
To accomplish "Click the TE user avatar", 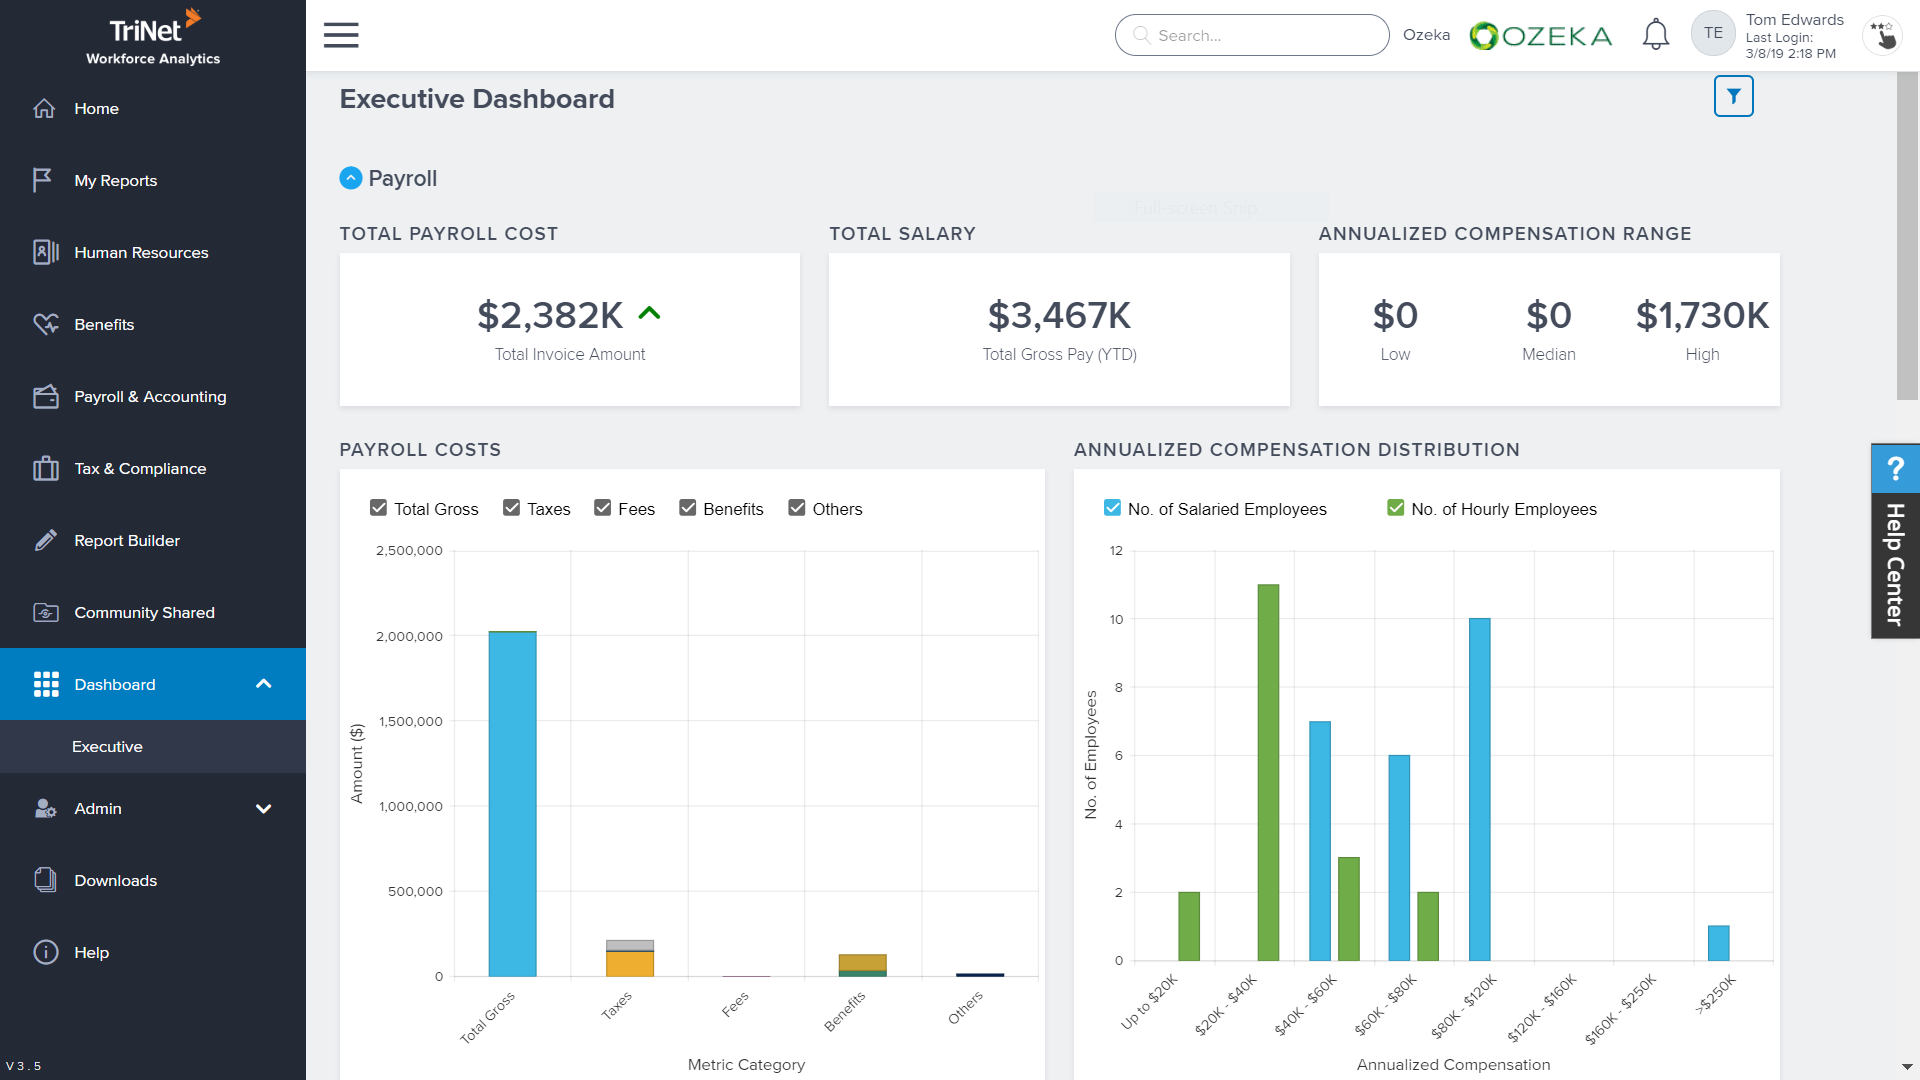I will (1713, 33).
